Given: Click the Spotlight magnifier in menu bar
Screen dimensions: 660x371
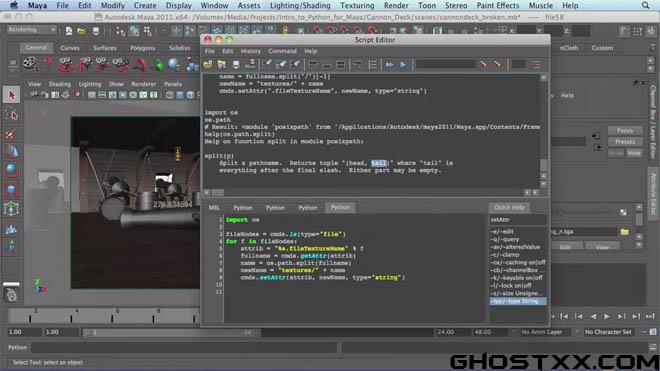Looking at the screenshot, I should coord(645,5).
